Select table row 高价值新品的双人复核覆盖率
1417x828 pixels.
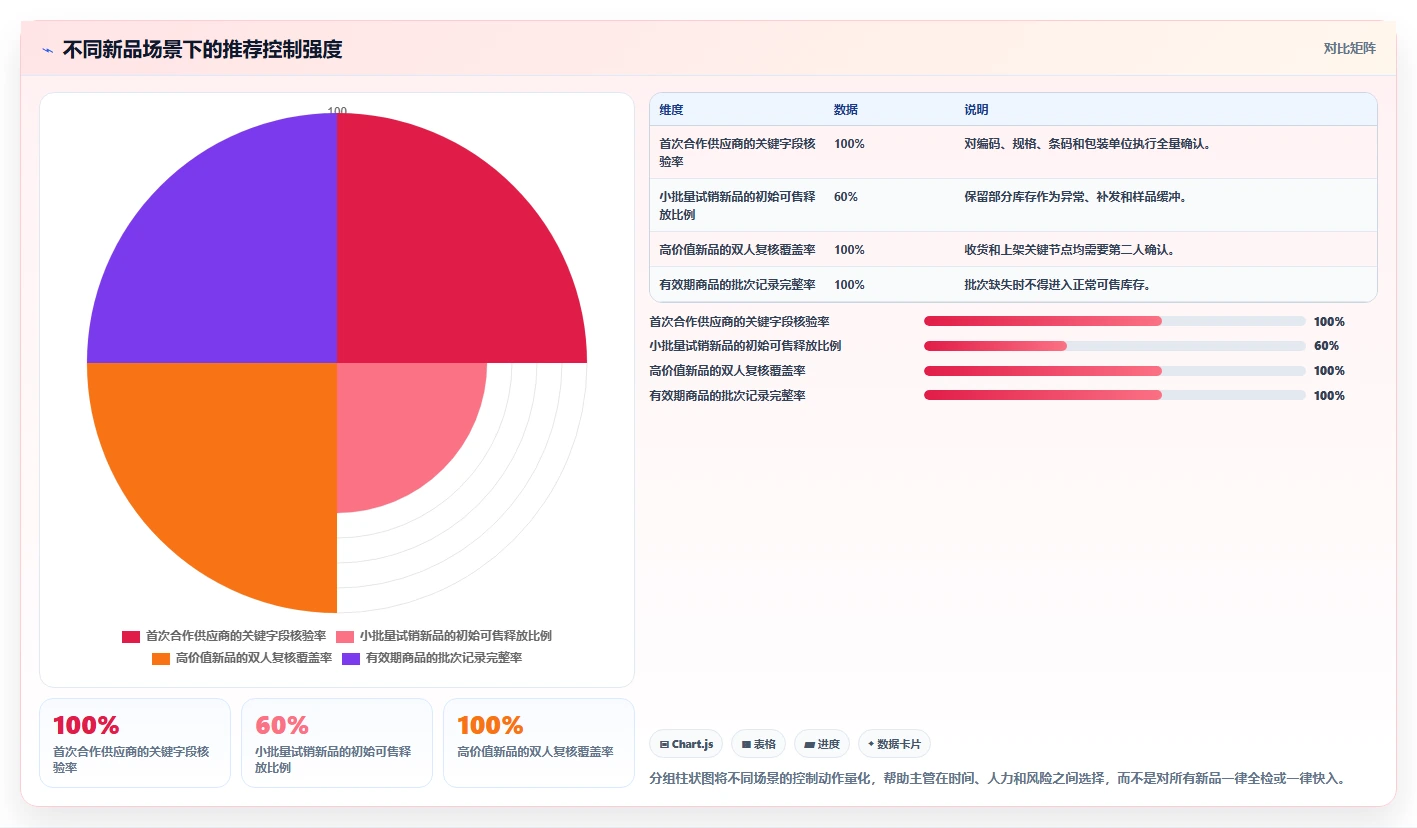[1013, 249]
